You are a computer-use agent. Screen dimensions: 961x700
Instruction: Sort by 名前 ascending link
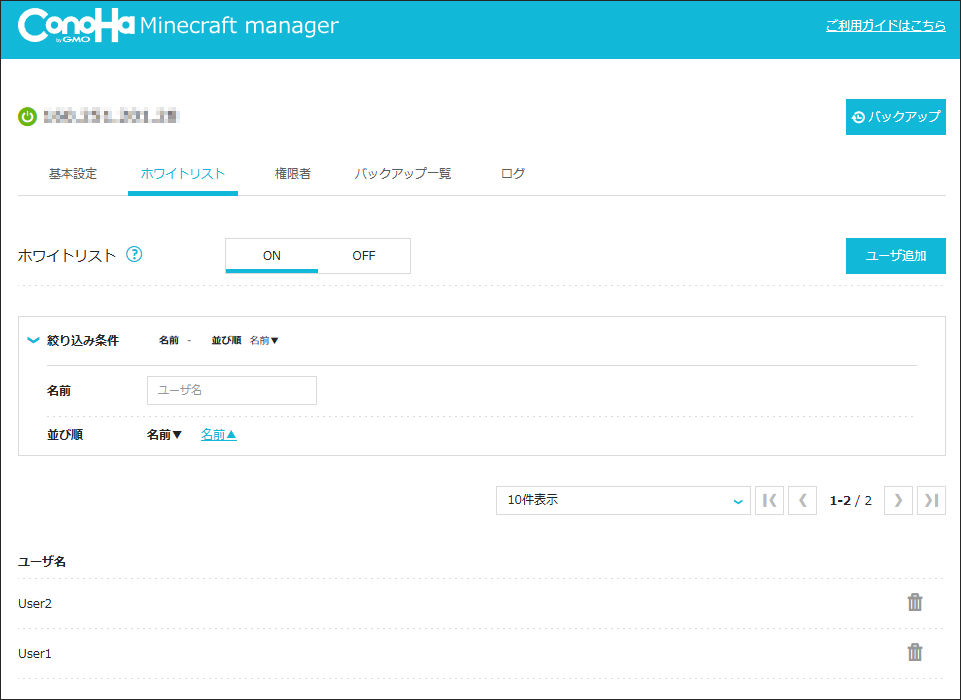(219, 435)
